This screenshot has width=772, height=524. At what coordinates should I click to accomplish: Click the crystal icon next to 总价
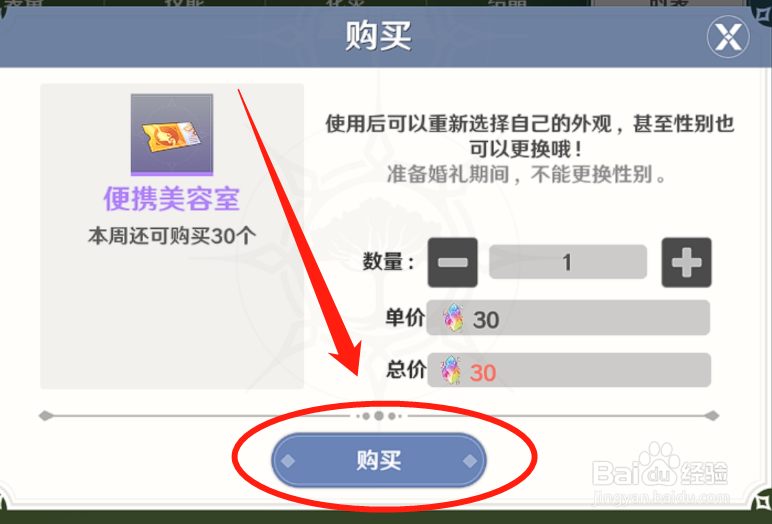(x=450, y=370)
